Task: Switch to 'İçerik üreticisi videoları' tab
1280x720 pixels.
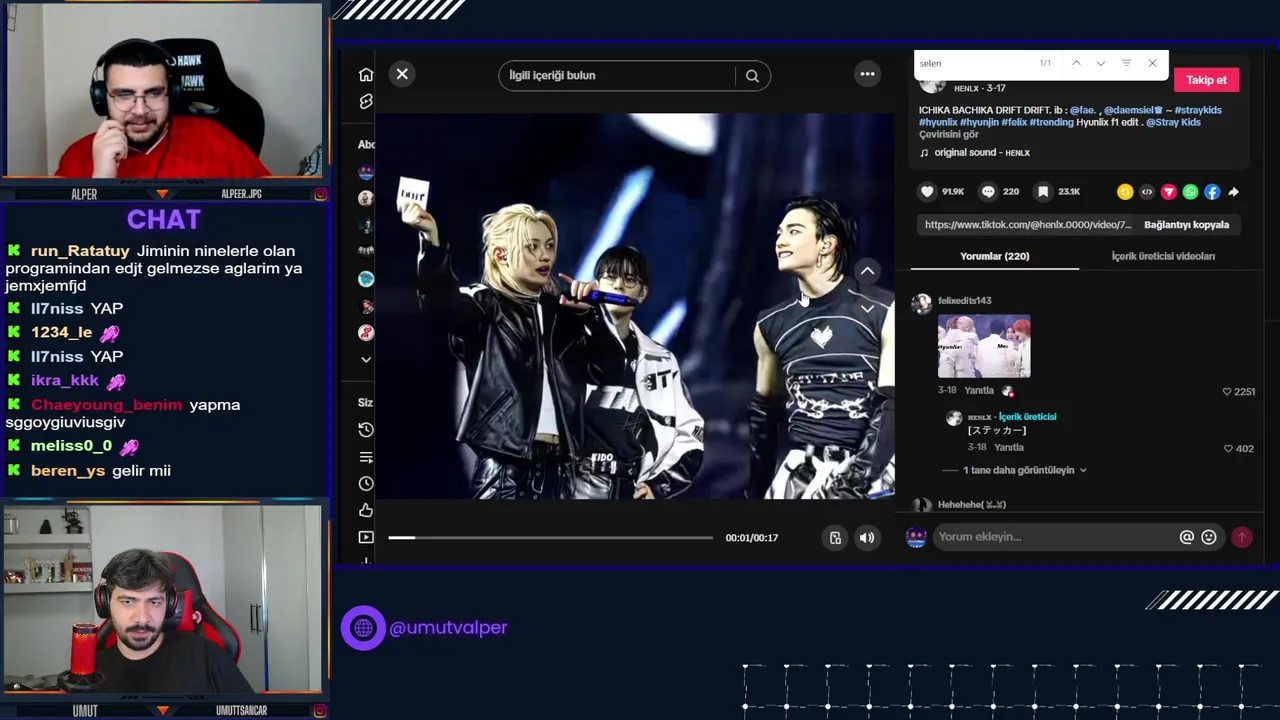Action: click(1163, 256)
